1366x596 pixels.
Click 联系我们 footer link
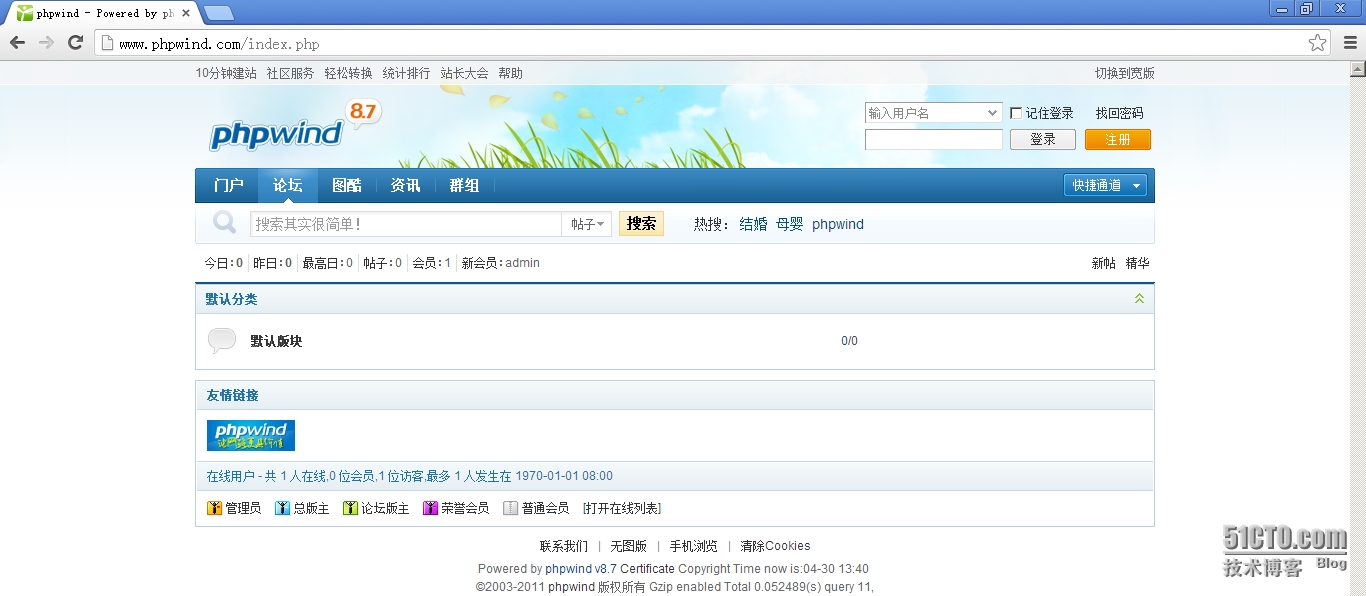pos(564,546)
